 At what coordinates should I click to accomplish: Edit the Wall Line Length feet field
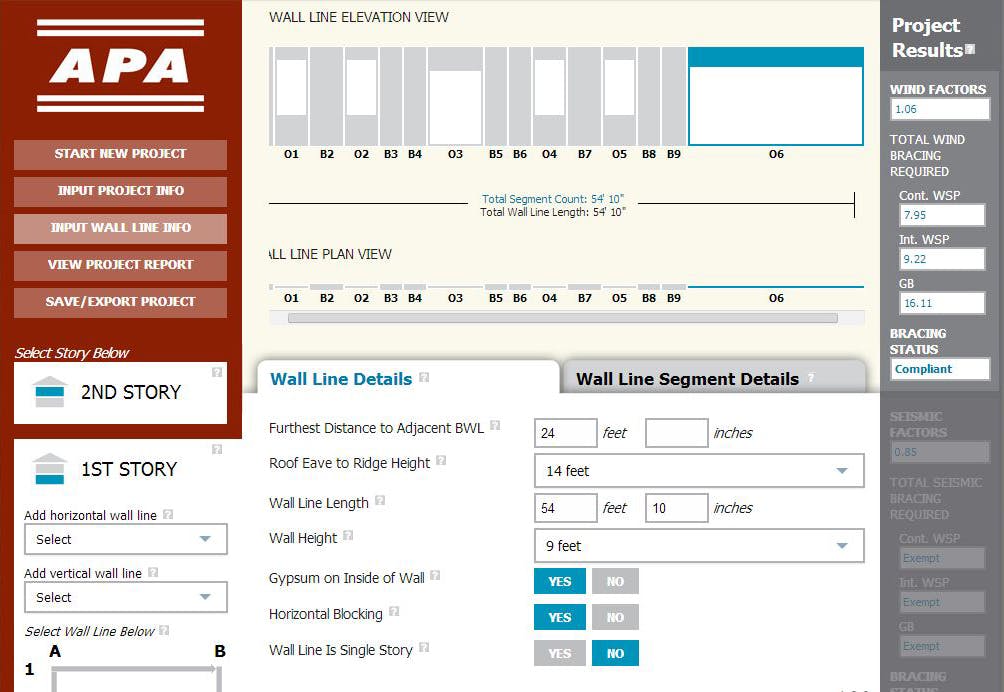pos(565,508)
